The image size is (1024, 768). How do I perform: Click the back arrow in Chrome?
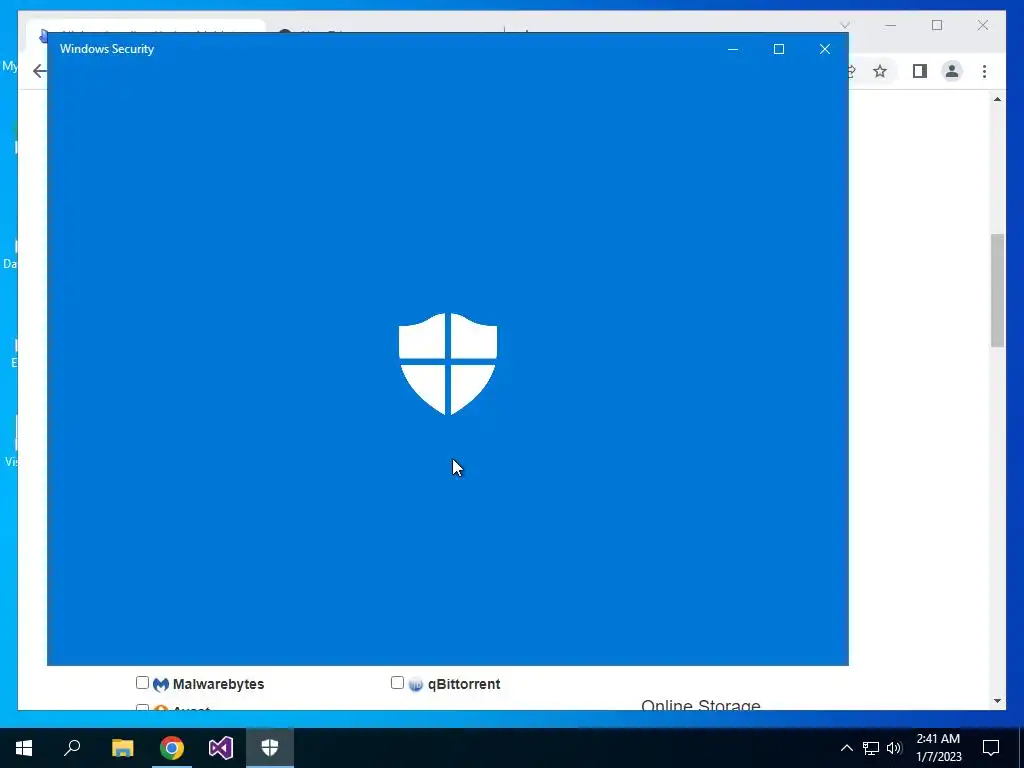[x=40, y=71]
